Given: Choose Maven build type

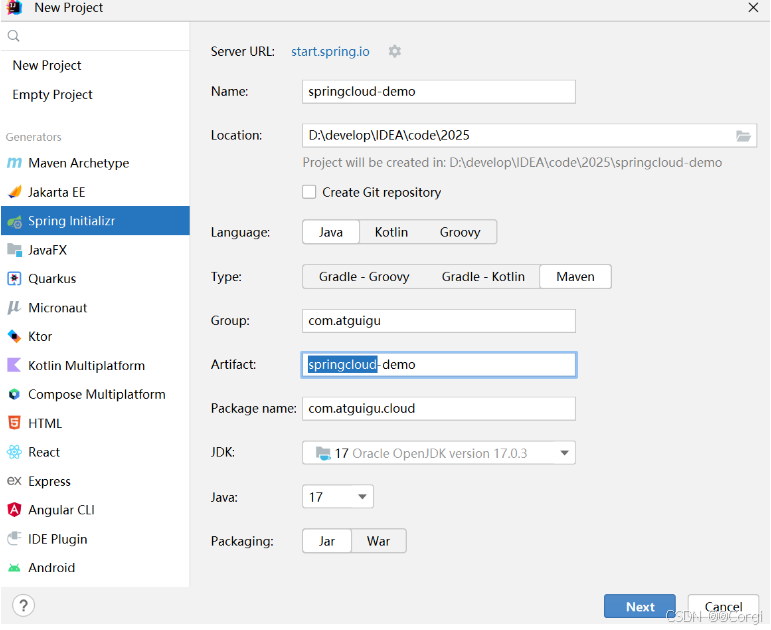Looking at the screenshot, I should [x=575, y=276].
